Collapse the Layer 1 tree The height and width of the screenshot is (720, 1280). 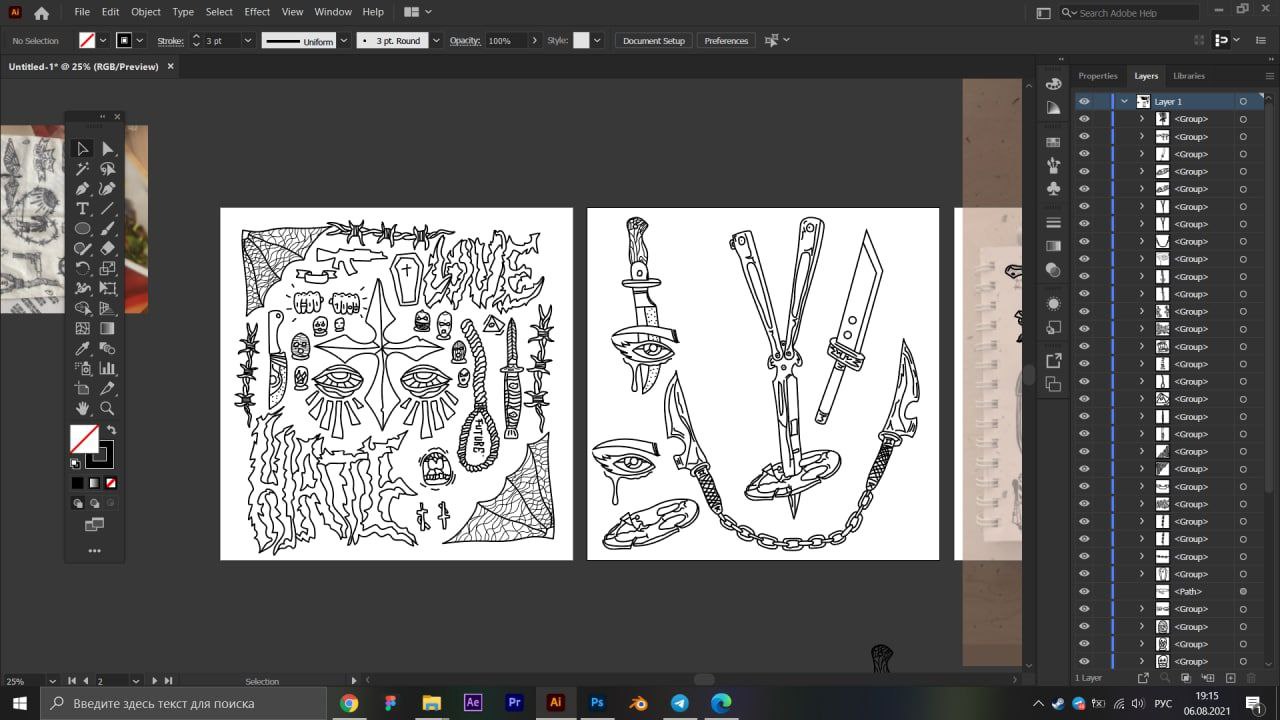(x=1124, y=101)
